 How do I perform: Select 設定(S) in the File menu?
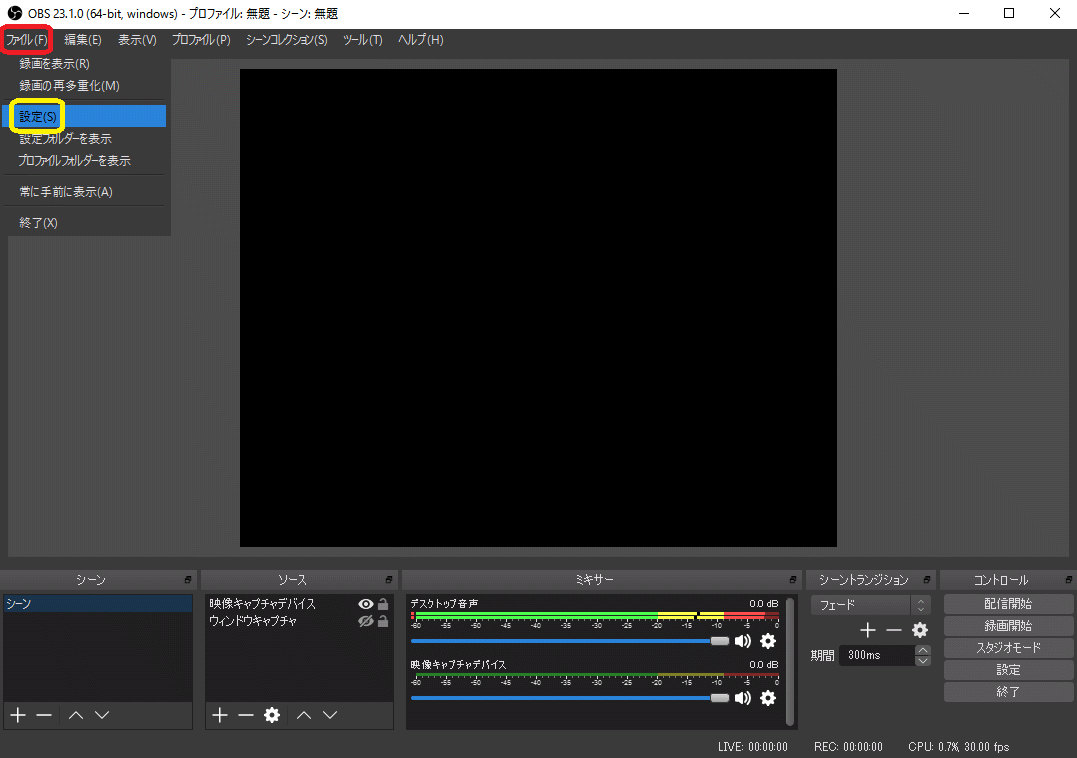38,117
